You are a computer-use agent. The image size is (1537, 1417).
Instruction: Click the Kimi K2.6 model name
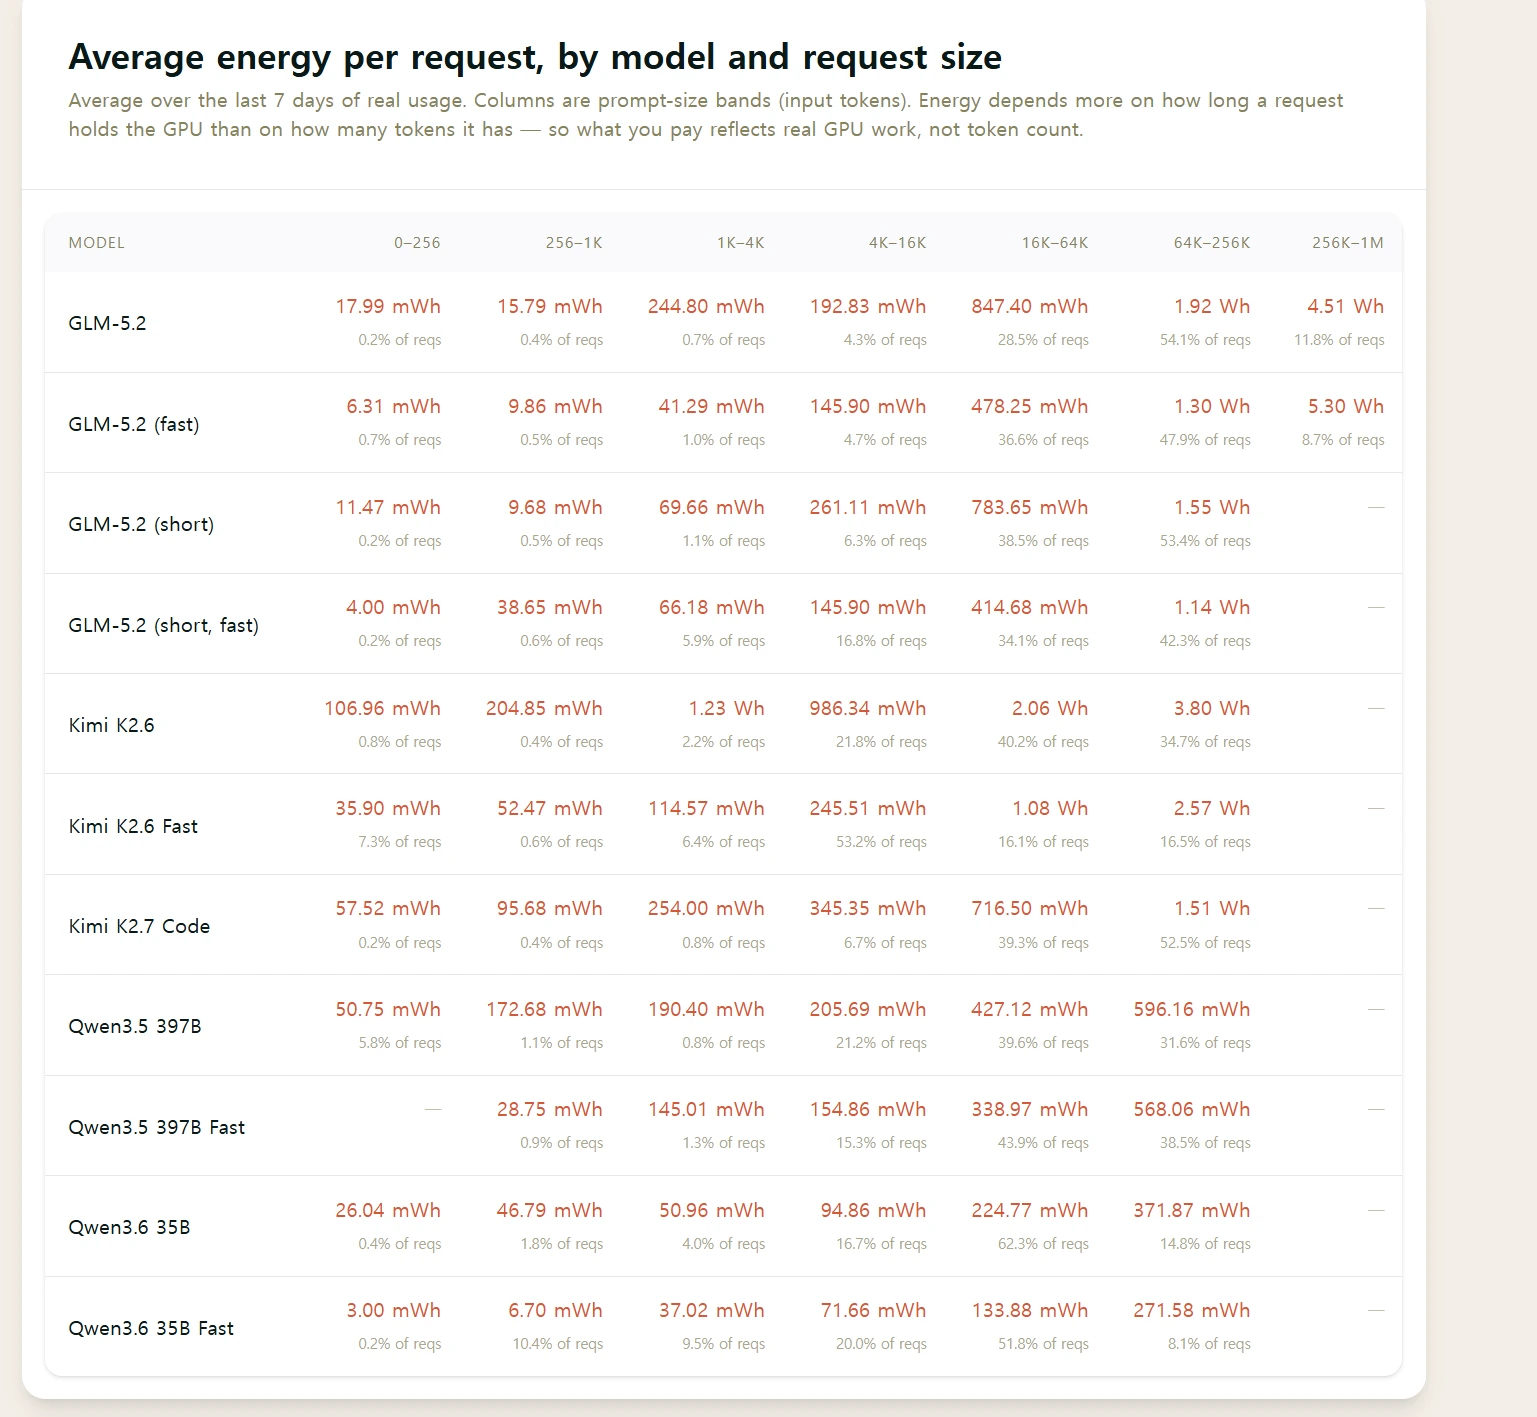[x=112, y=725]
